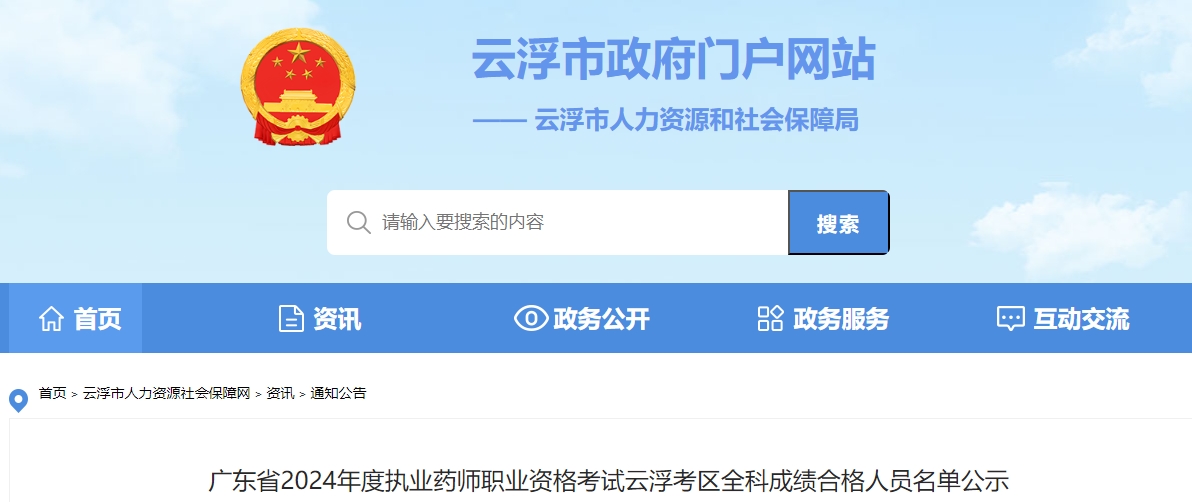Screen dimensions: 1192x502
Task: Click the blue location pin icon
Action: click(18, 400)
